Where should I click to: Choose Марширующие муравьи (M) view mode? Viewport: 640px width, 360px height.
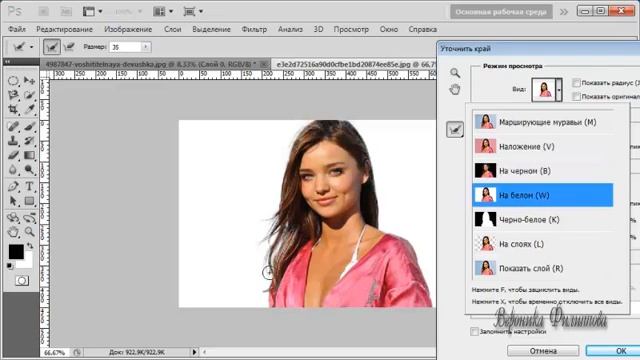point(543,122)
